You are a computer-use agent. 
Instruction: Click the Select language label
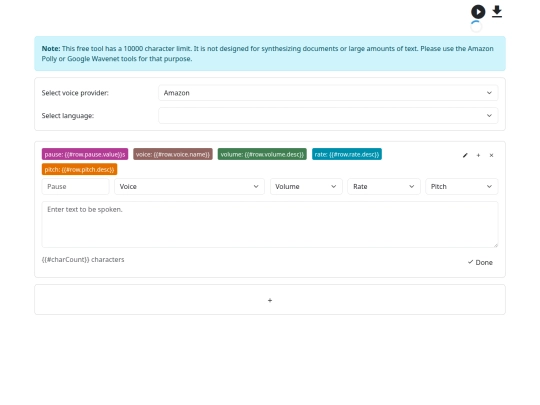click(68, 116)
